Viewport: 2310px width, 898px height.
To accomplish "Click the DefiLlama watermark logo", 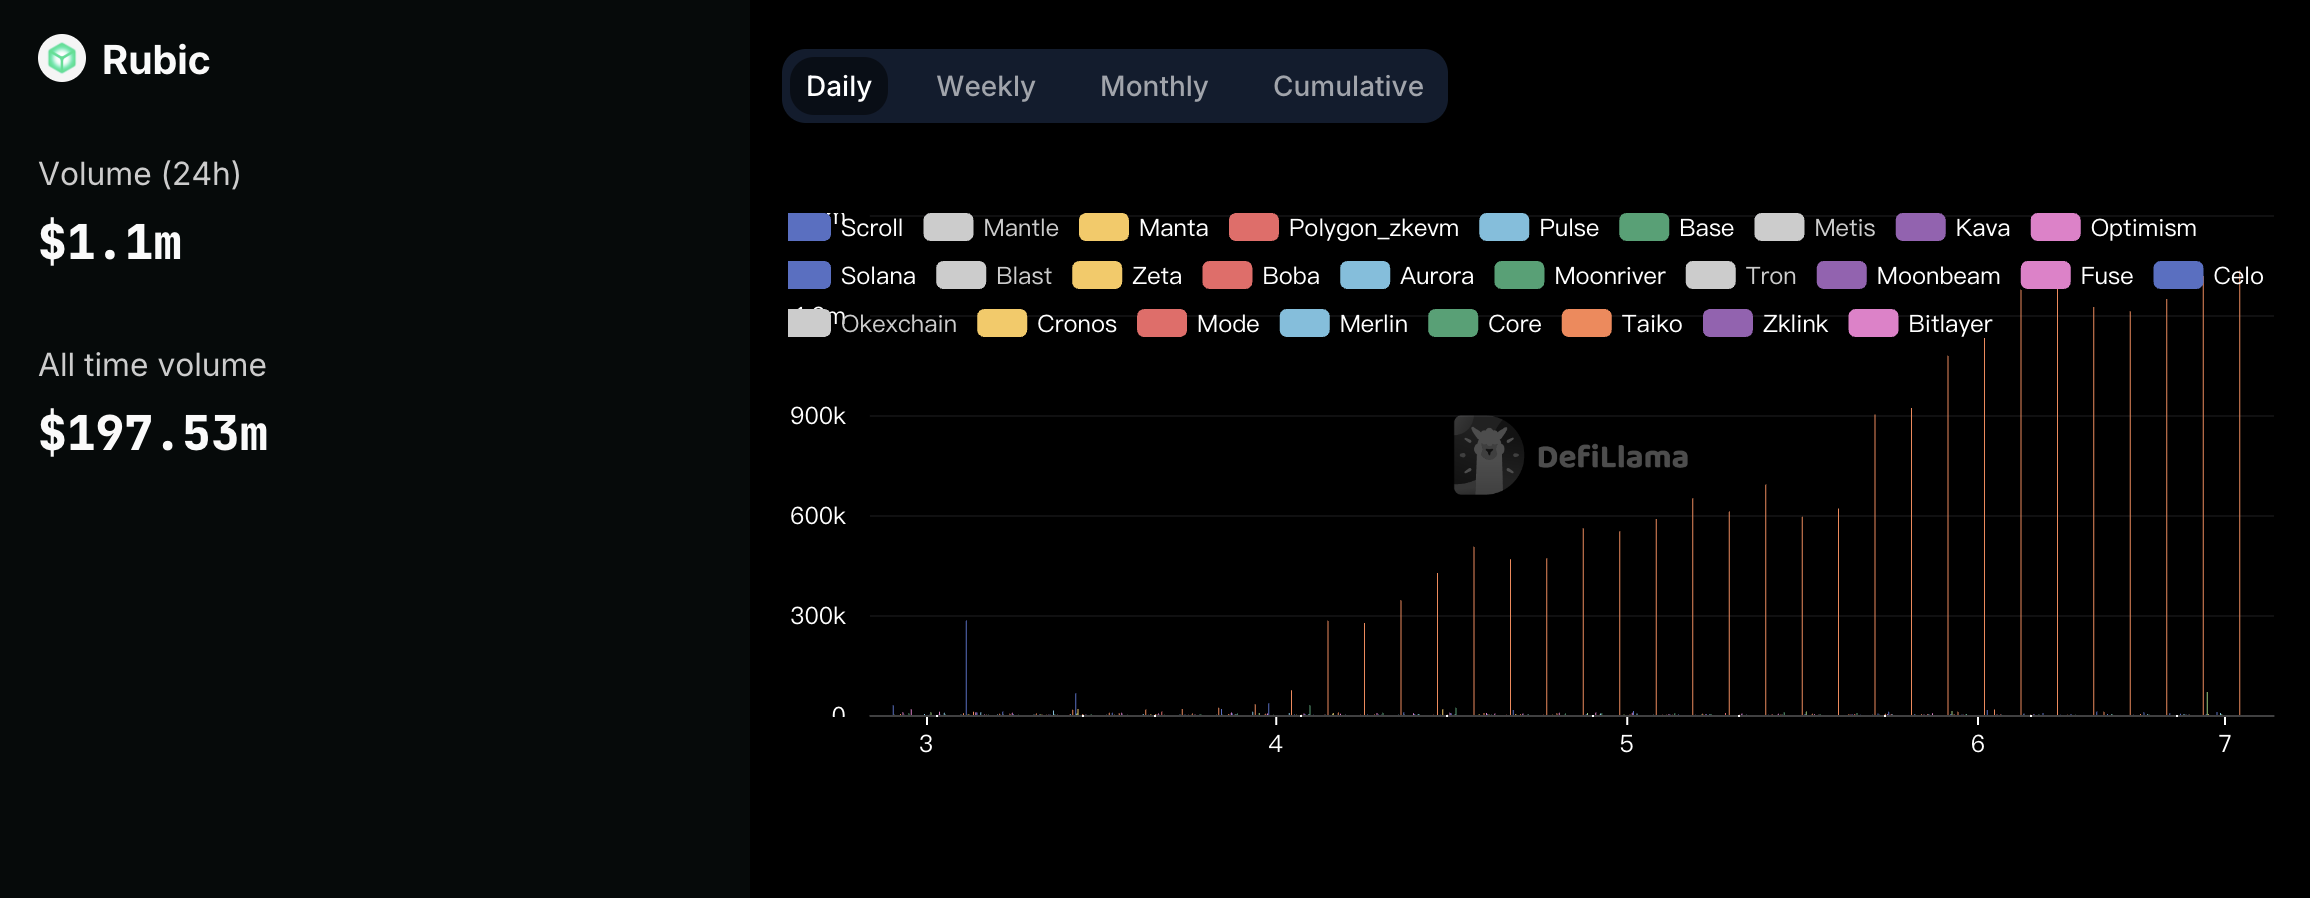I will pyautogui.click(x=1488, y=456).
